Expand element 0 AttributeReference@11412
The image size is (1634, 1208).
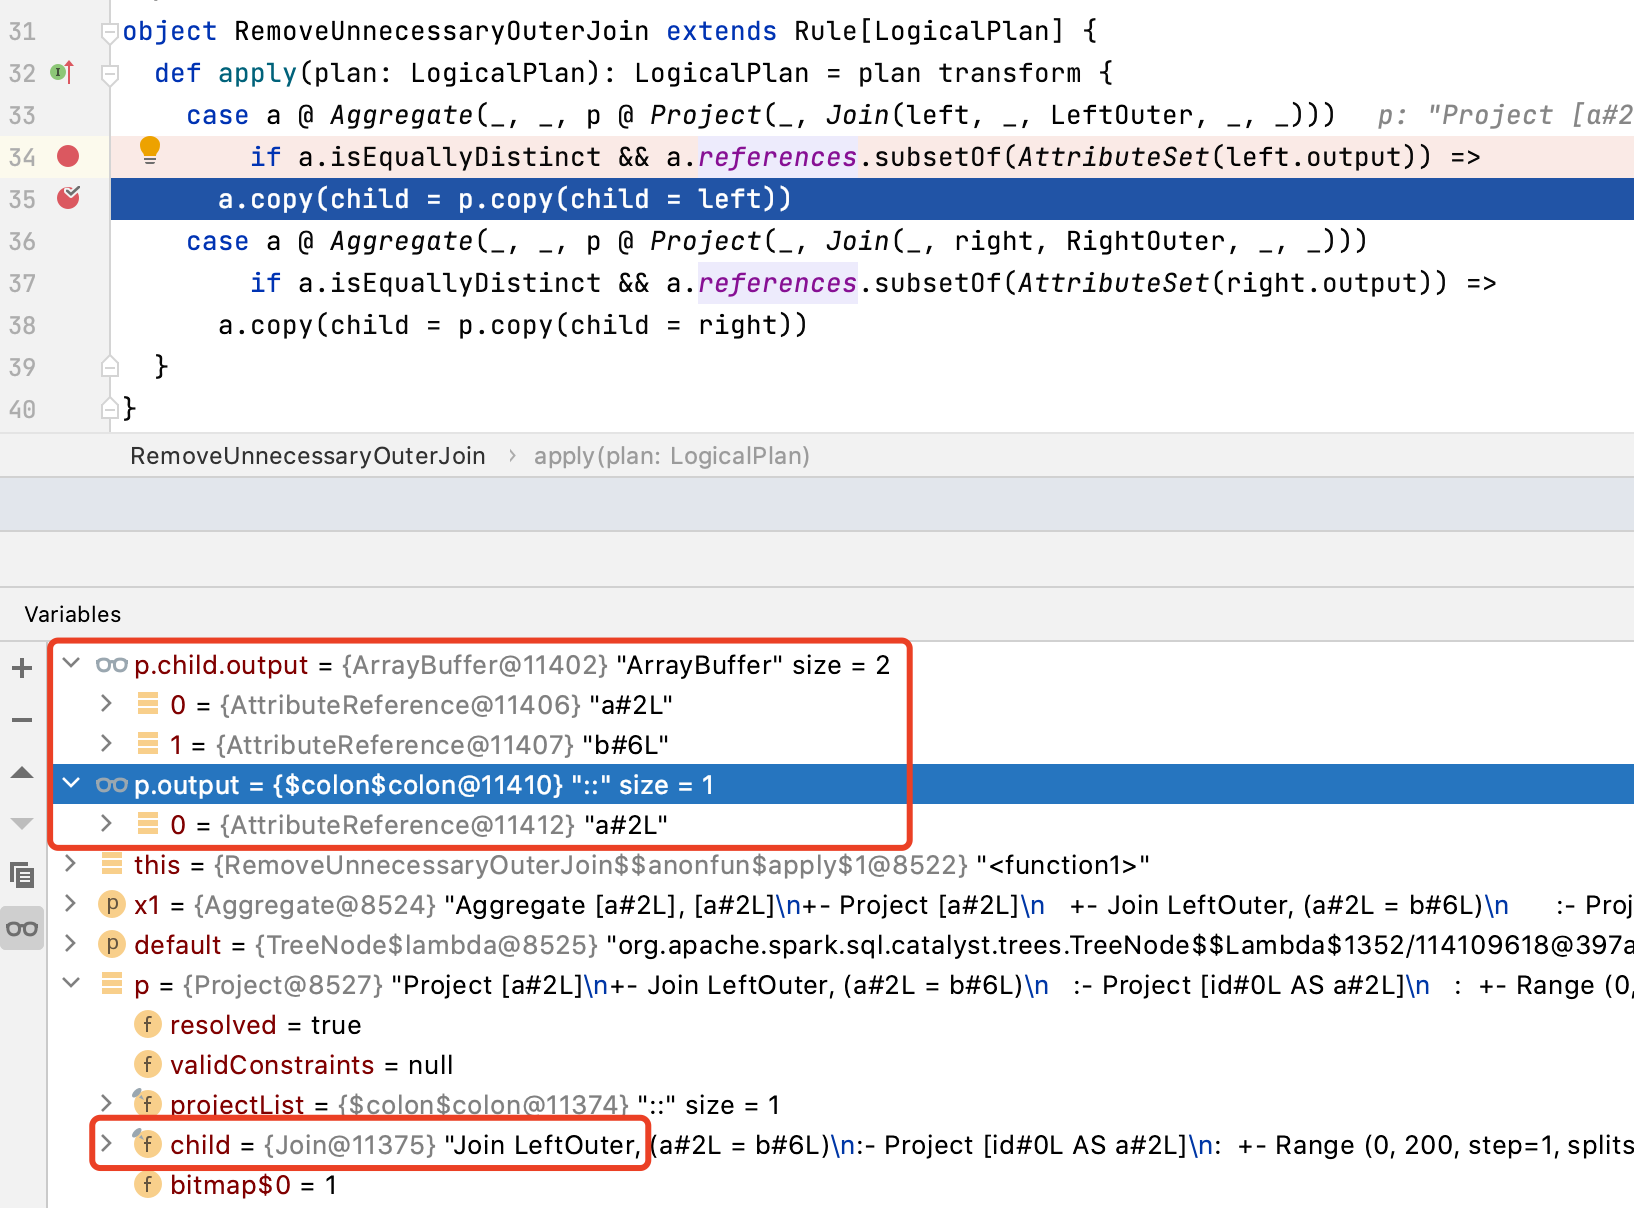coord(106,824)
